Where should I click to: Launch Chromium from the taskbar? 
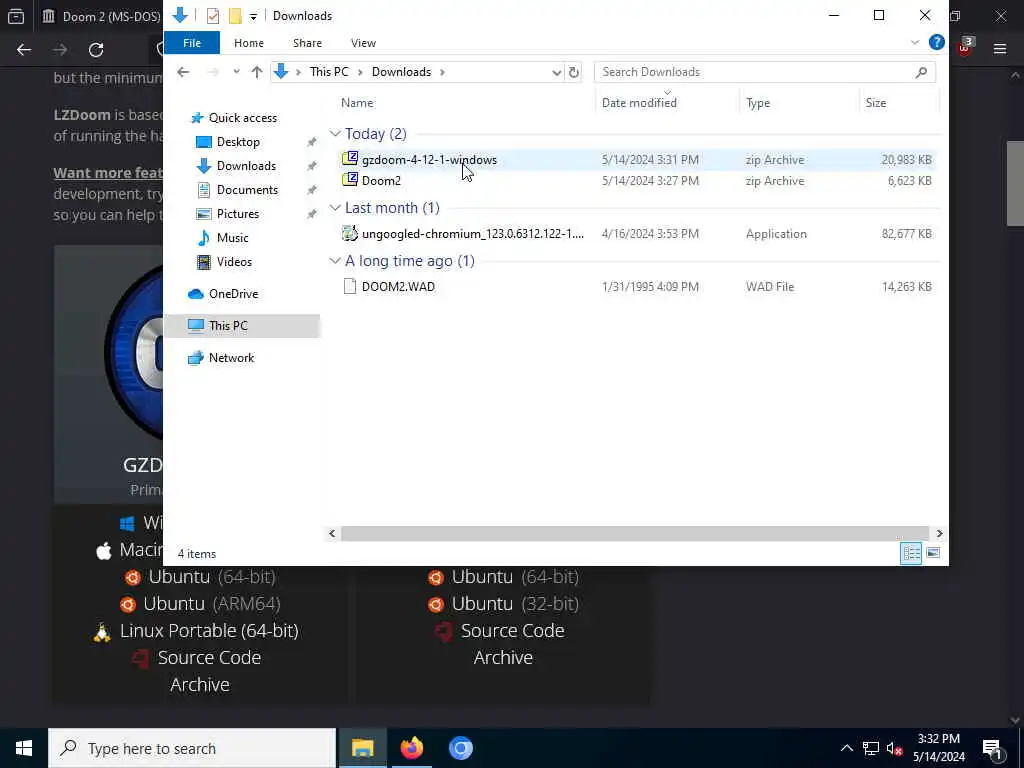tap(460, 748)
